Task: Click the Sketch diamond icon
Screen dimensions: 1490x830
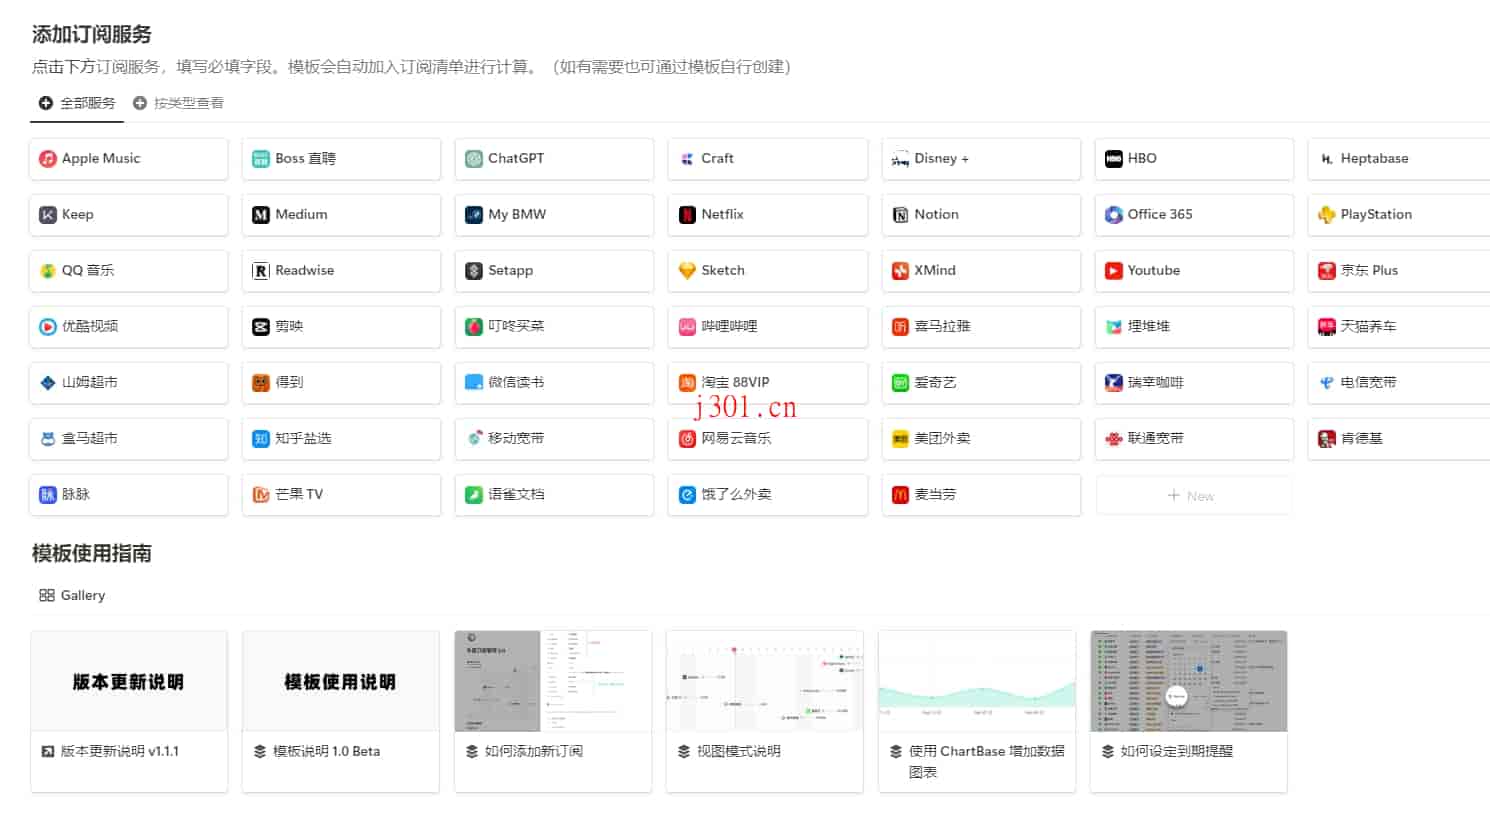Action: point(687,271)
